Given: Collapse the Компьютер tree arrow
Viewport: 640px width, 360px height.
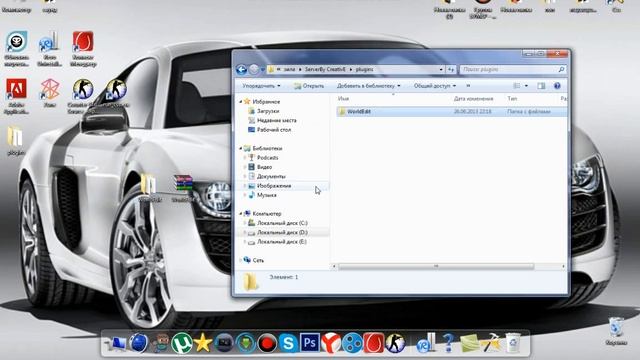Looking at the screenshot, I should 240,213.
